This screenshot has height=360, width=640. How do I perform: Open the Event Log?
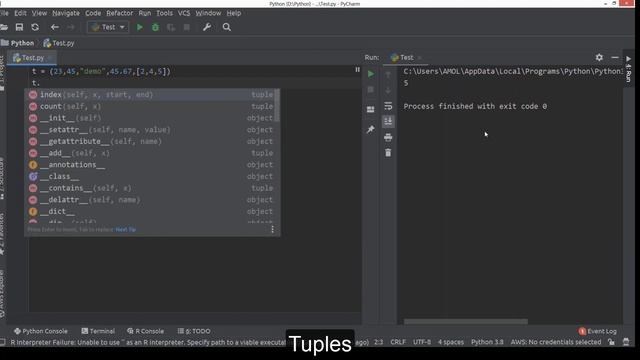(x=598, y=331)
